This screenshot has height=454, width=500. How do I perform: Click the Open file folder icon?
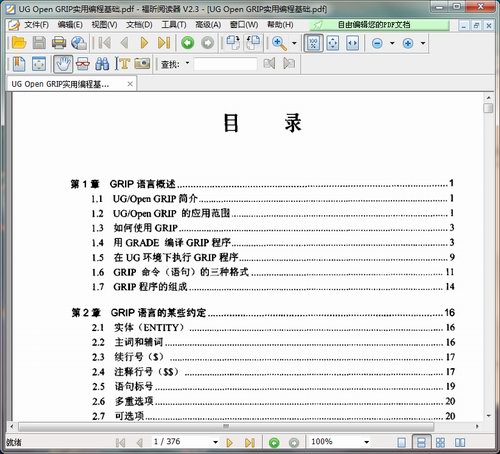click(x=19, y=43)
